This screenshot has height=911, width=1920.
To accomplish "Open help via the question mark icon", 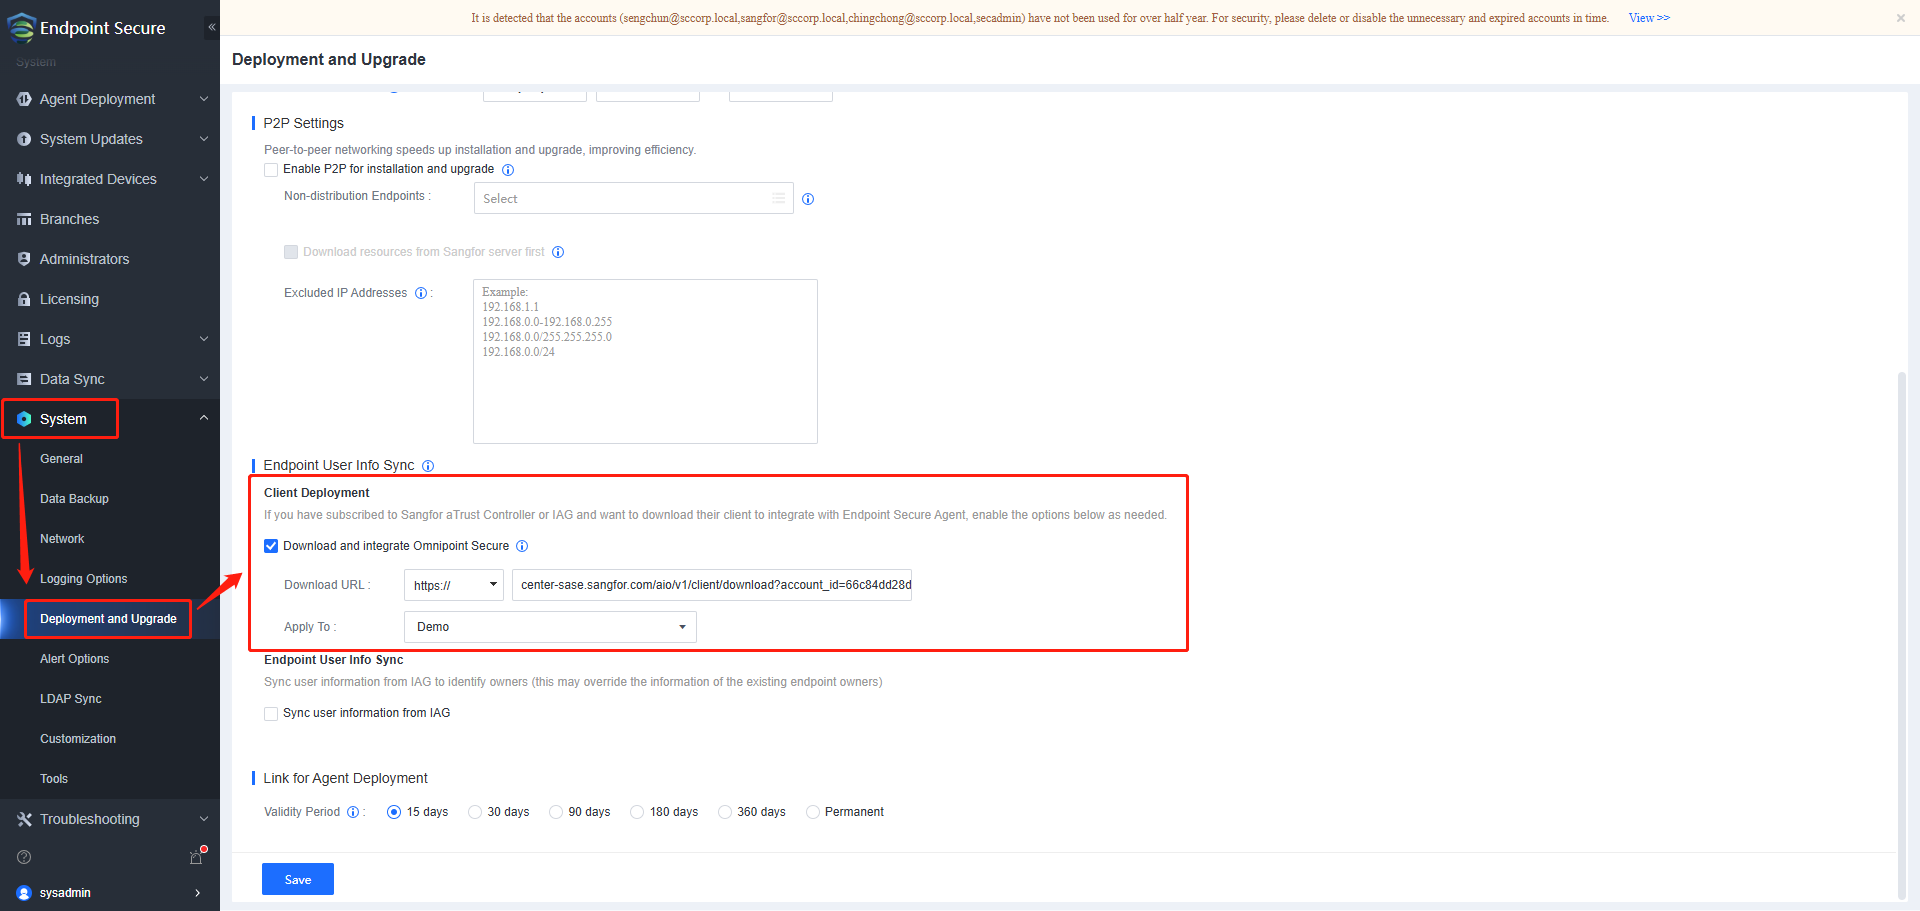I will click(x=24, y=857).
